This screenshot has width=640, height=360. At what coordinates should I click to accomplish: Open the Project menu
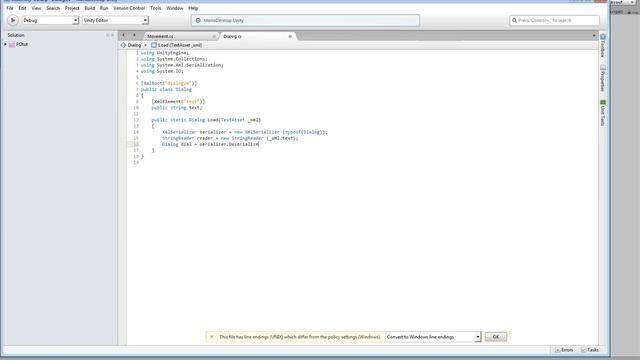[72, 8]
